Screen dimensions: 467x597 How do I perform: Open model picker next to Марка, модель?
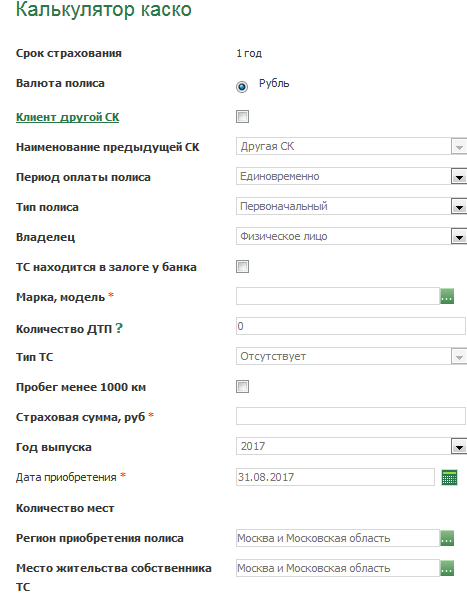tap(447, 296)
